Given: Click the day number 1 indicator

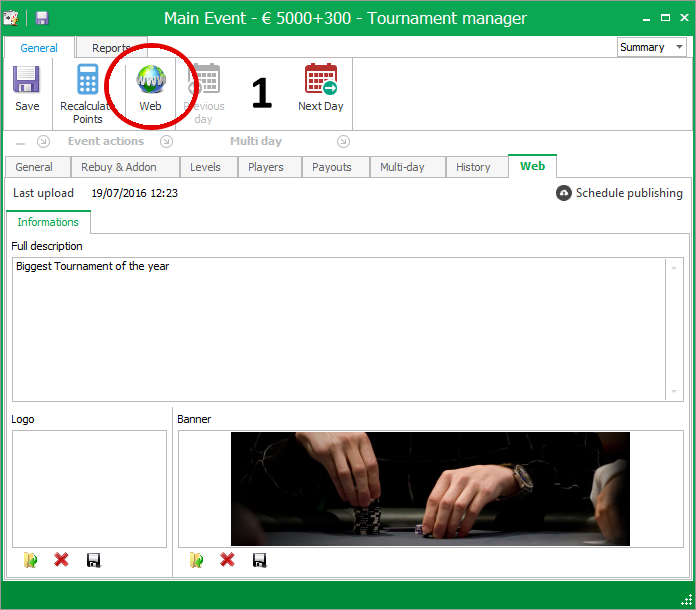Looking at the screenshot, I should tap(262, 93).
